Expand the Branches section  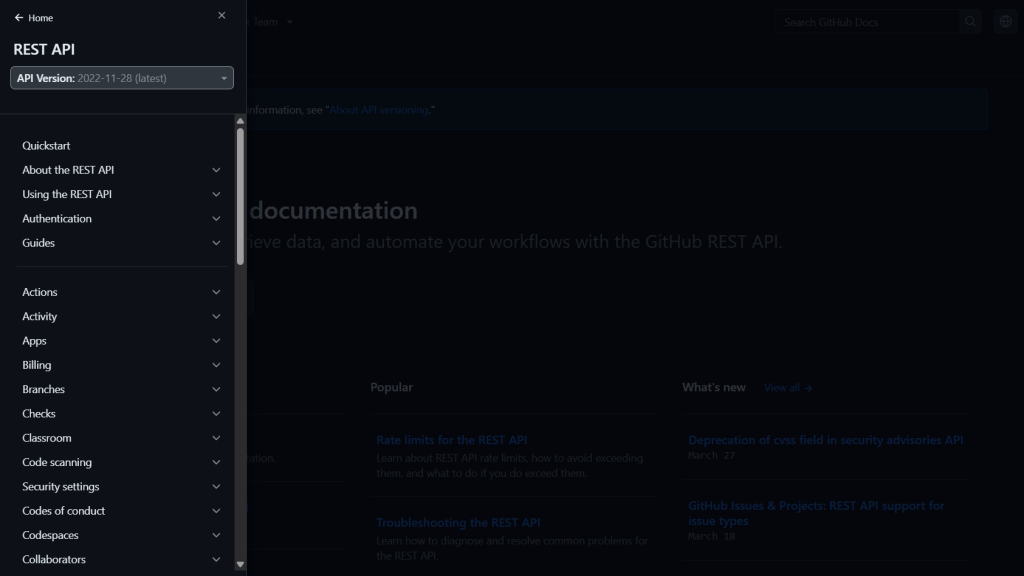(121, 389)
